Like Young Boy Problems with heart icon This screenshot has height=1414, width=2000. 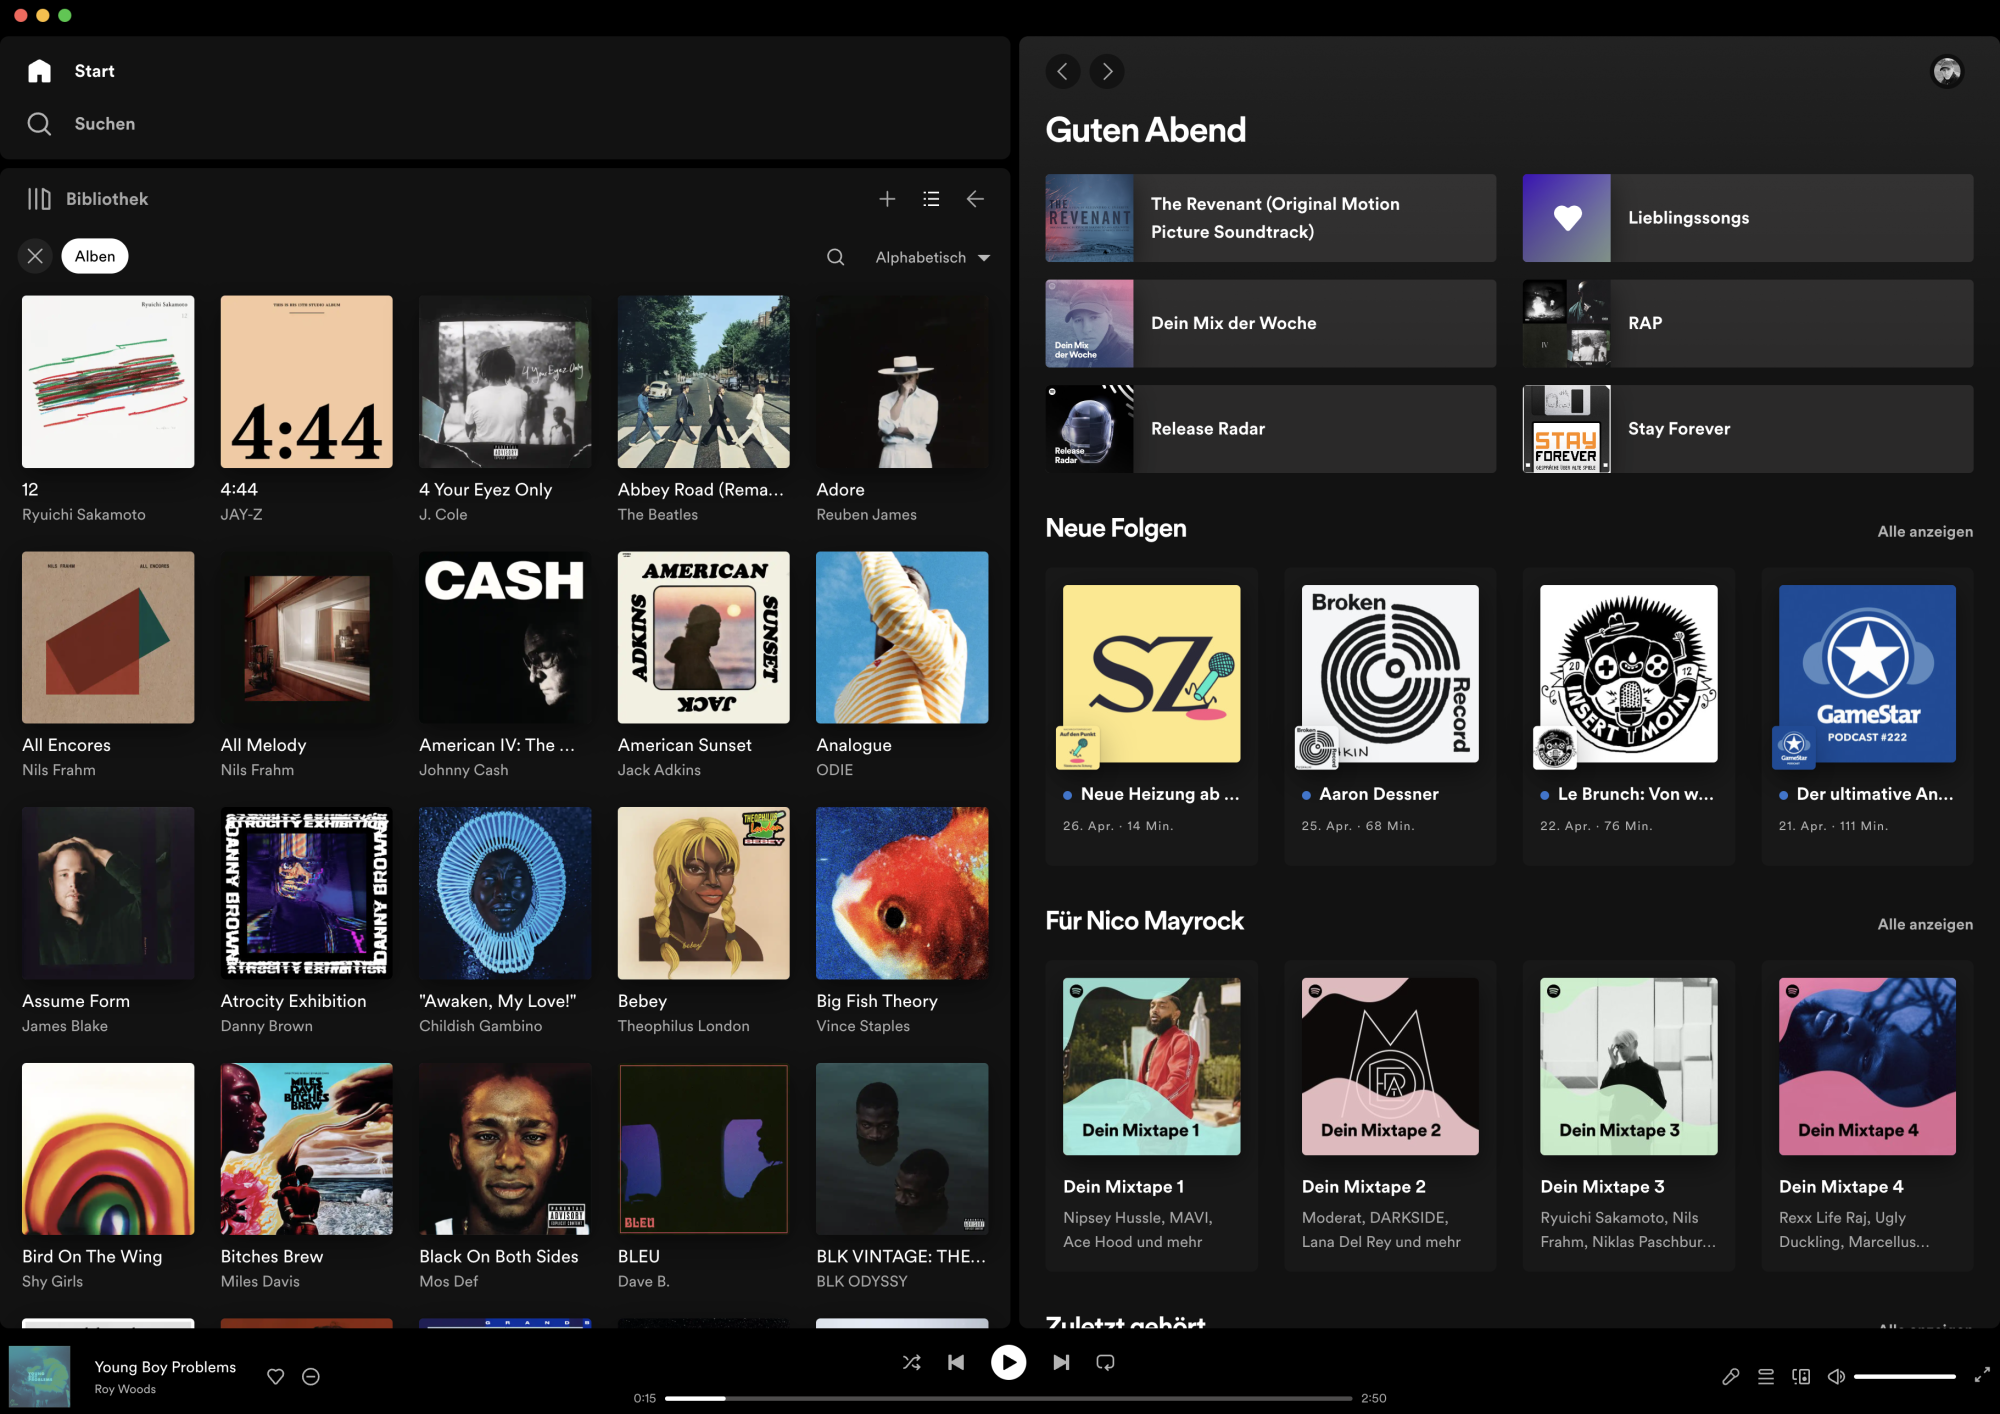tap(276, 1377)
